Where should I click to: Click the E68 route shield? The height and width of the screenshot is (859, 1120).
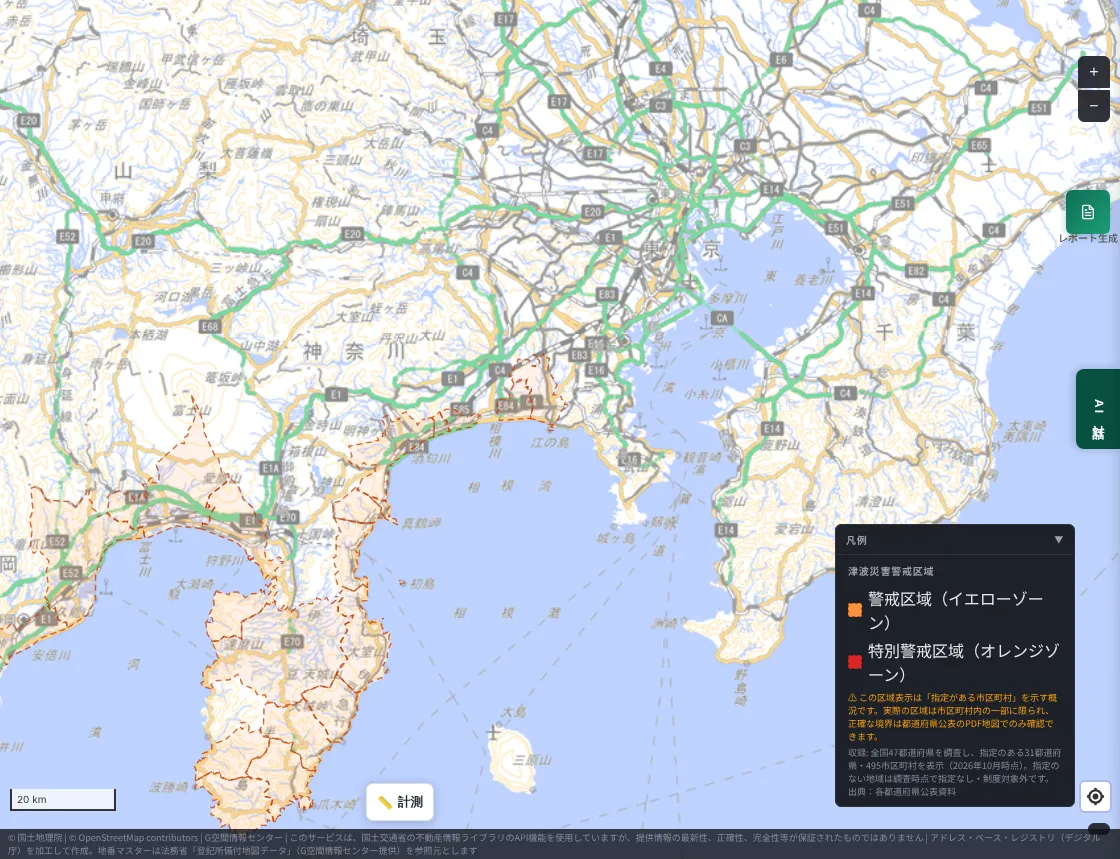tap(210, 326)
